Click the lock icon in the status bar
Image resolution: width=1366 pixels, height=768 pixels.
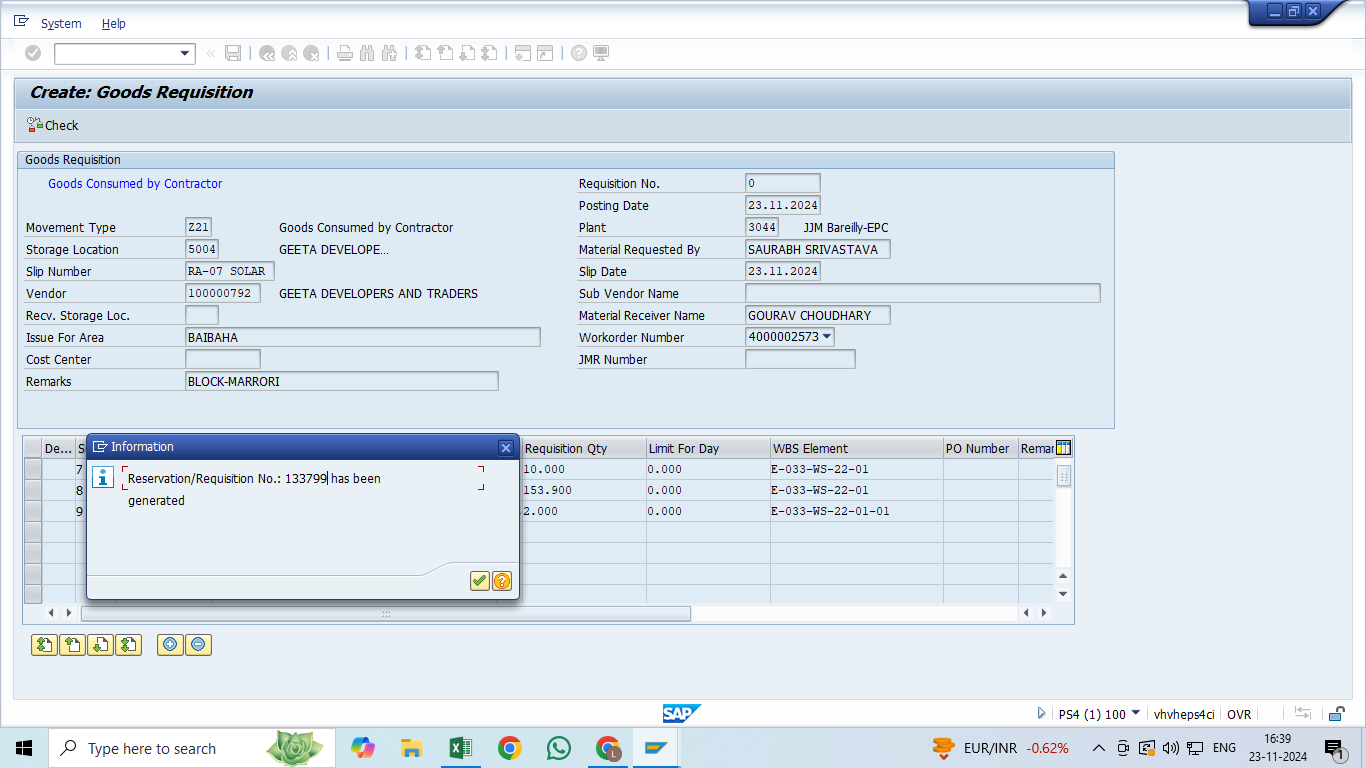coord(1336,714)
